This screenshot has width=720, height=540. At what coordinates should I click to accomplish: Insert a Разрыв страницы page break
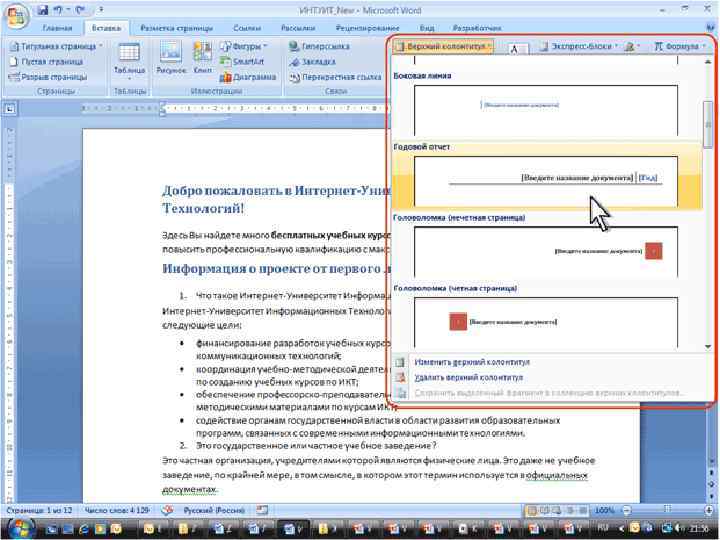(x=48, y=77)
